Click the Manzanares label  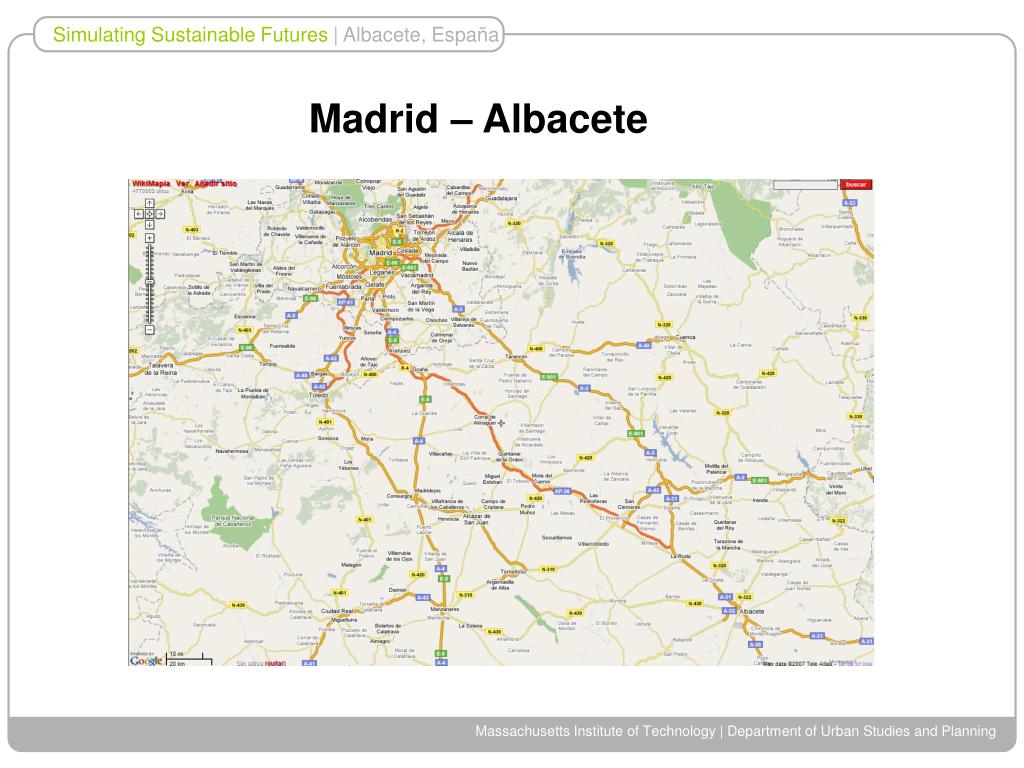445,609
